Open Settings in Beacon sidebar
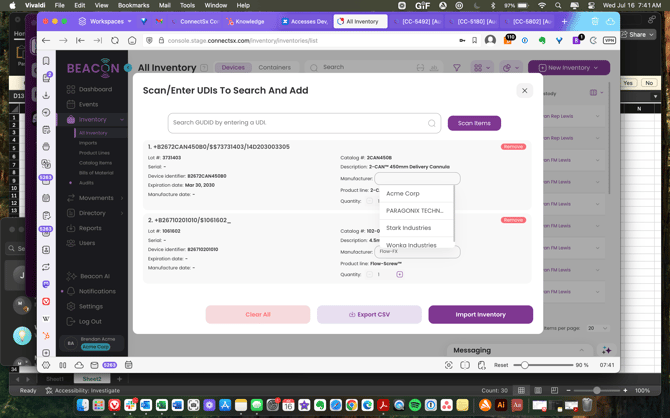Screen dimensions: 670x418 tap(91, 306)
